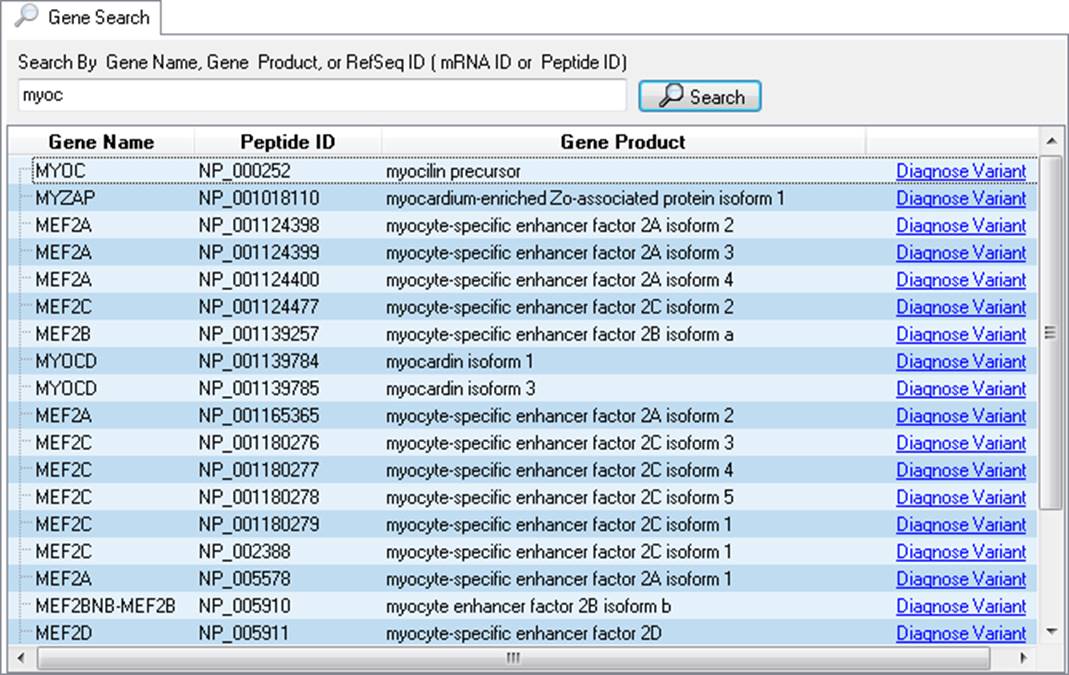Image resolution: width=1069 pixels, height=675 pixels.
Task: Open Diagnose Variant for NP_001165365
Action: pos(961,416)
